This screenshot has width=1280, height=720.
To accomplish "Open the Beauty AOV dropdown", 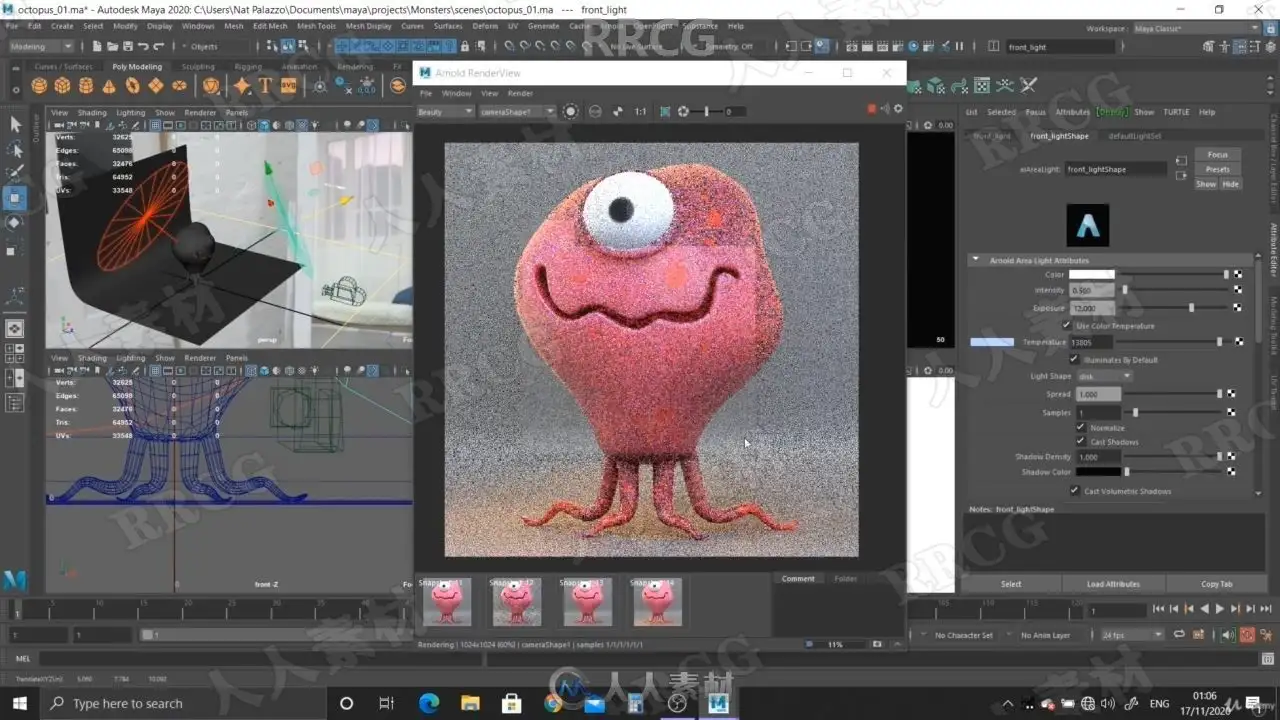I will point(445,112).
